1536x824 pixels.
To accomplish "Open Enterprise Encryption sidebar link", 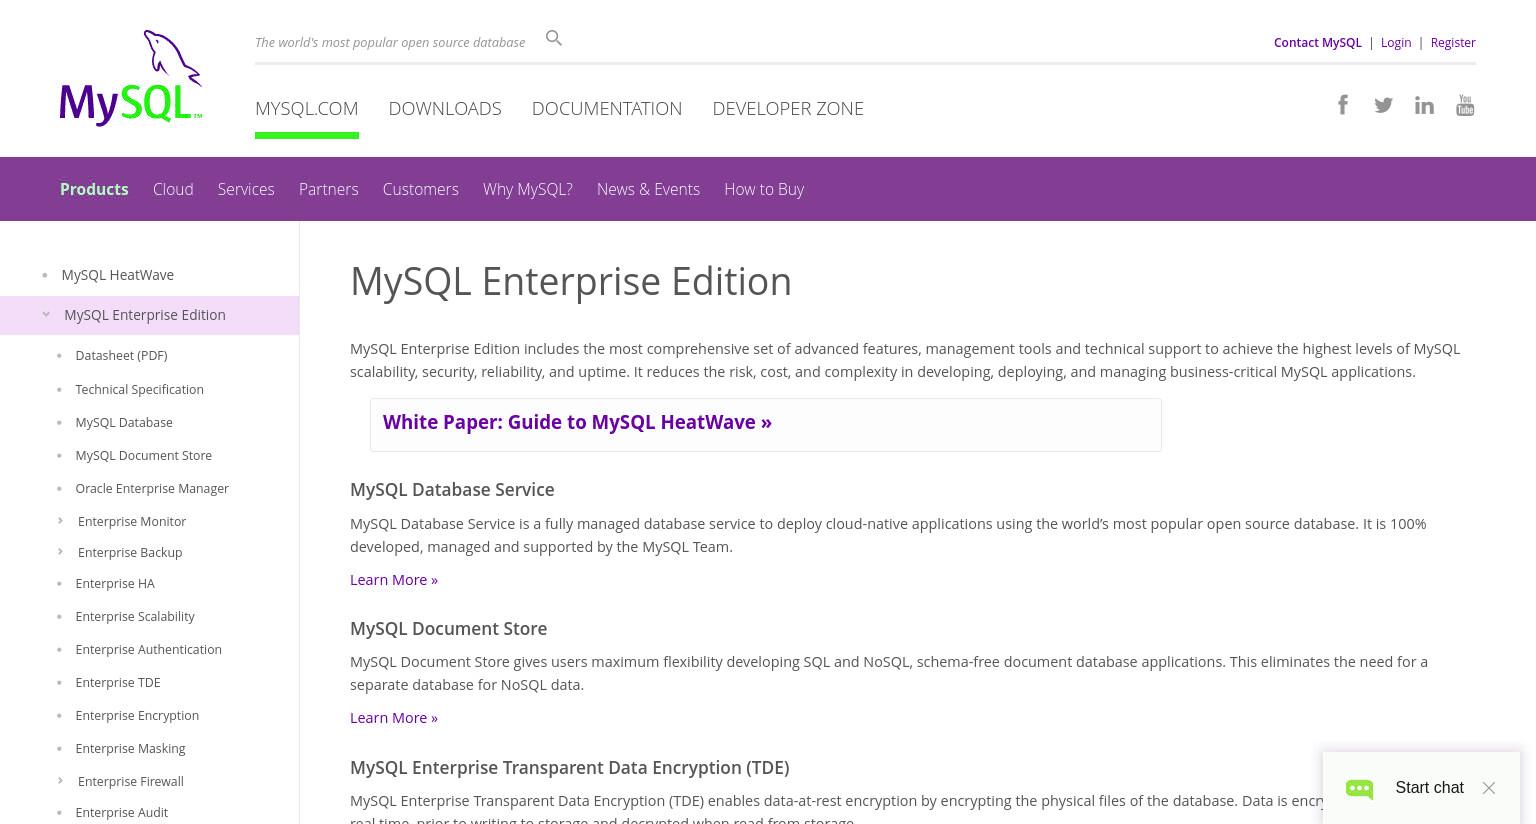I will (x=137, y=715).
